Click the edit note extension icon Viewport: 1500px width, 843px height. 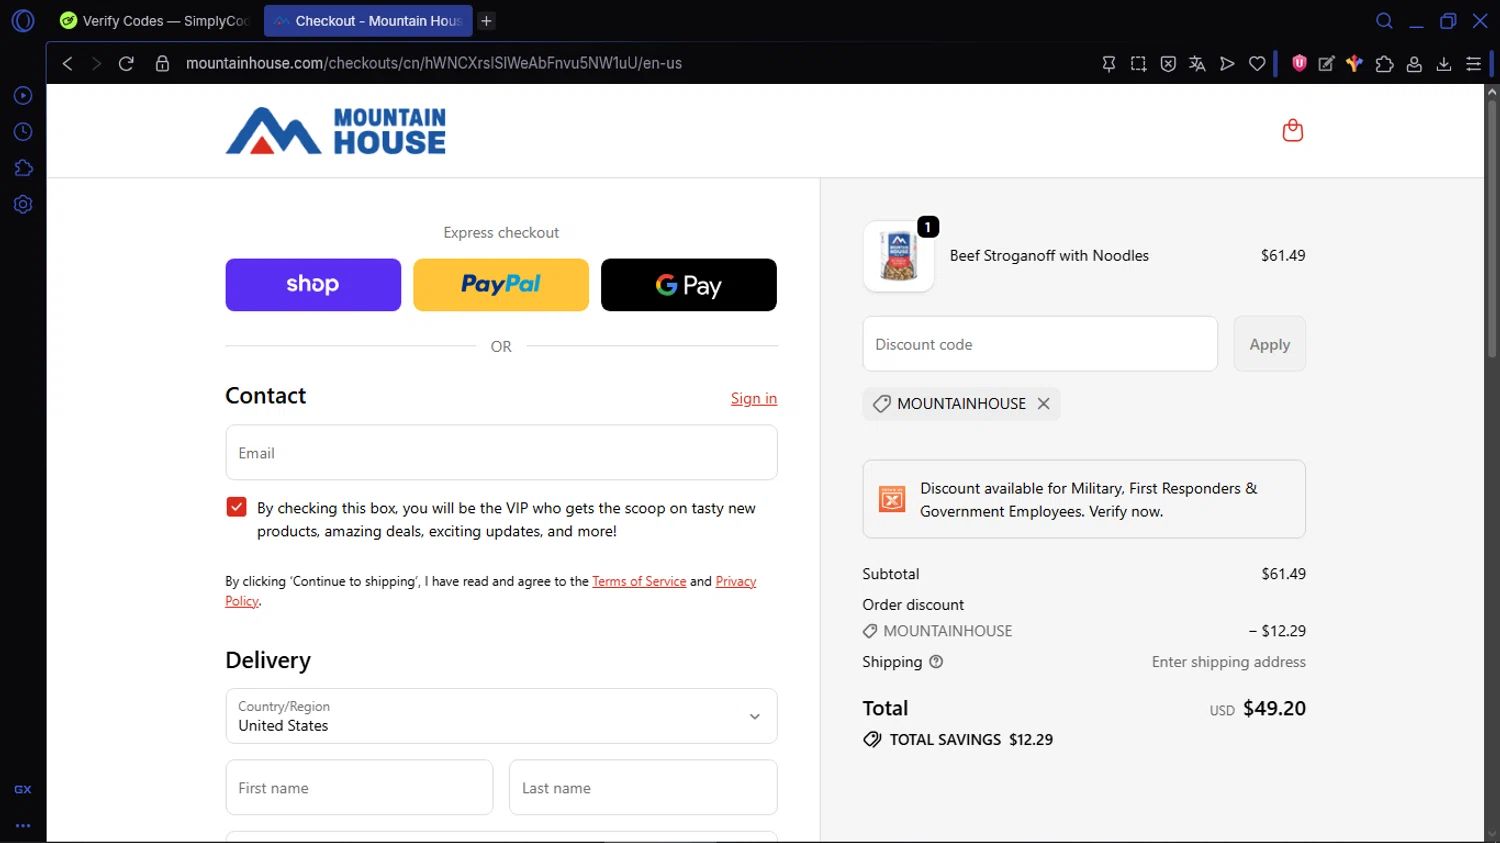pyautogui.click(x=1326, y=63)
